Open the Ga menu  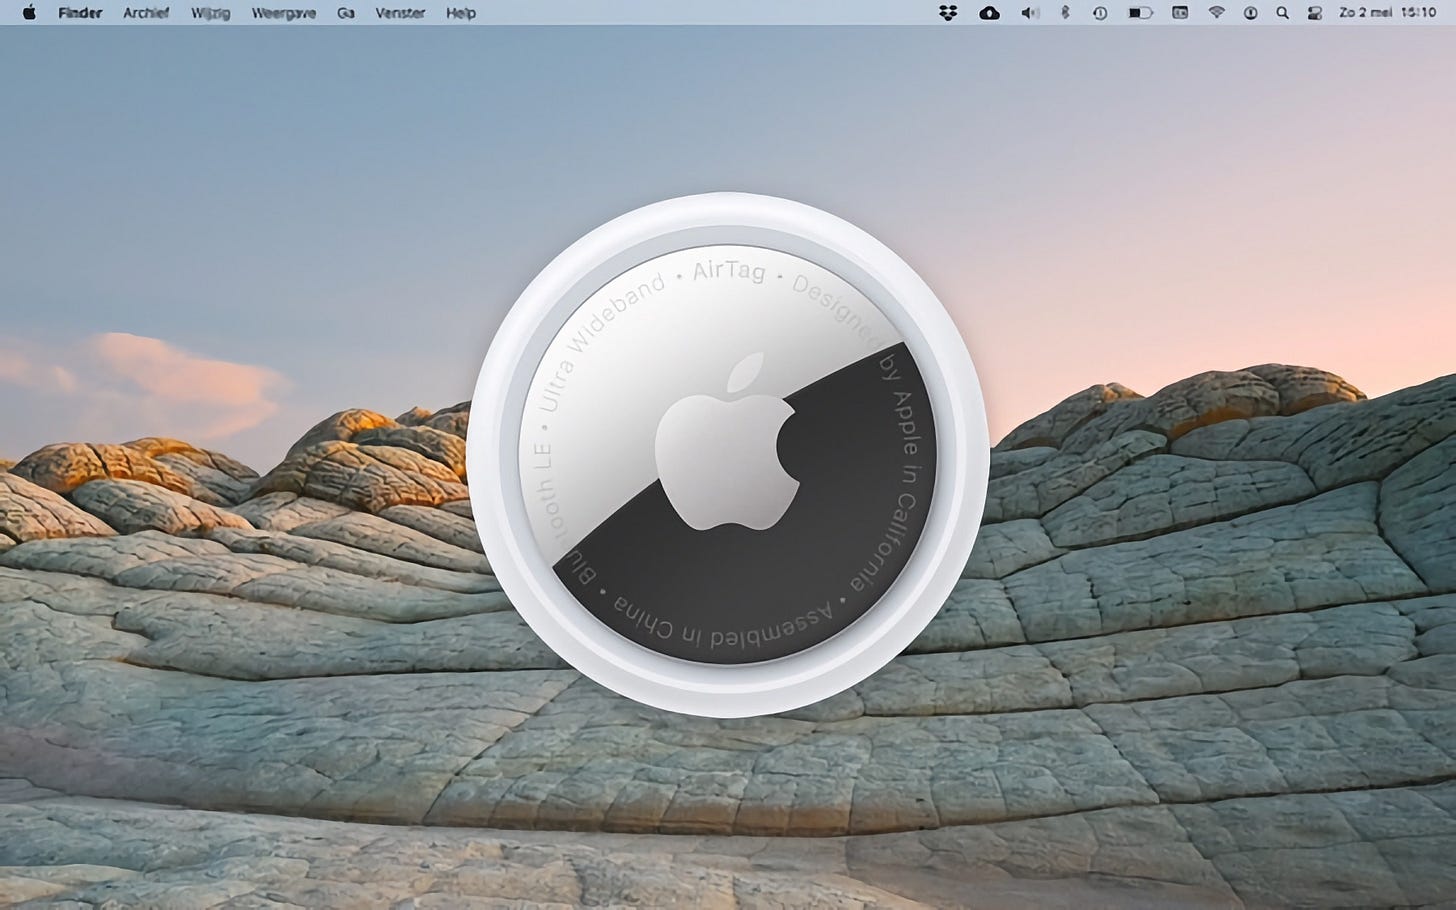pyautogui.click(x=346, y=13)
